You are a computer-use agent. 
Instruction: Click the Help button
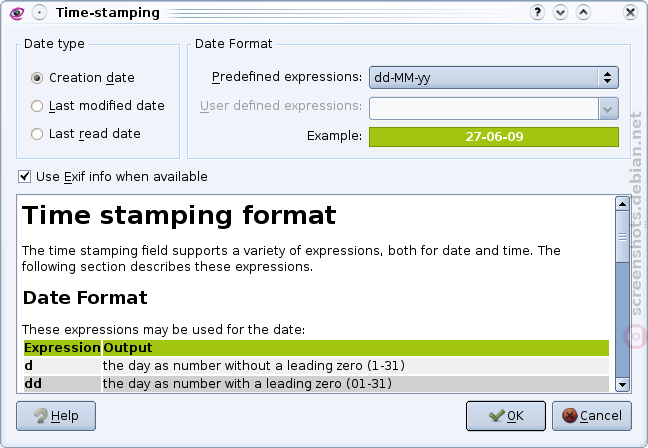(x=56, y=416)
